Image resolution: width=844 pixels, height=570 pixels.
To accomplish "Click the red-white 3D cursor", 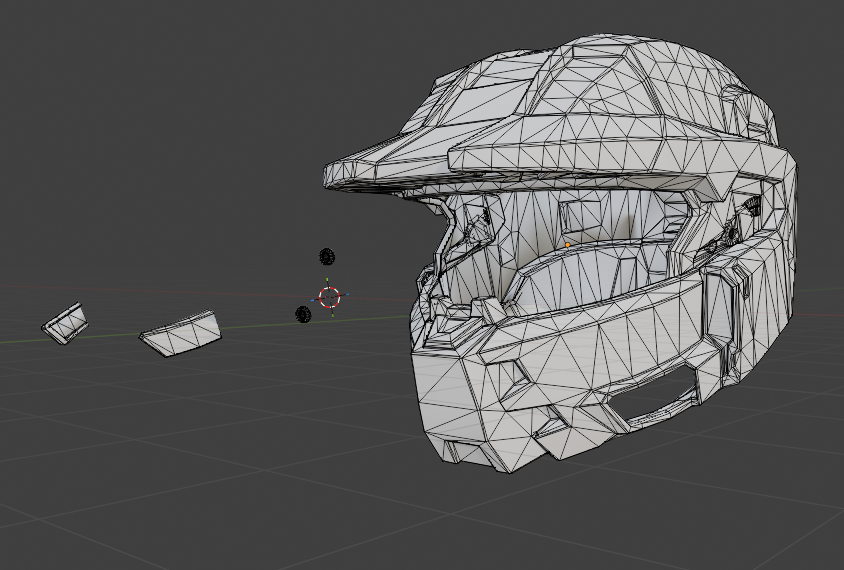I will coord(329,297).
